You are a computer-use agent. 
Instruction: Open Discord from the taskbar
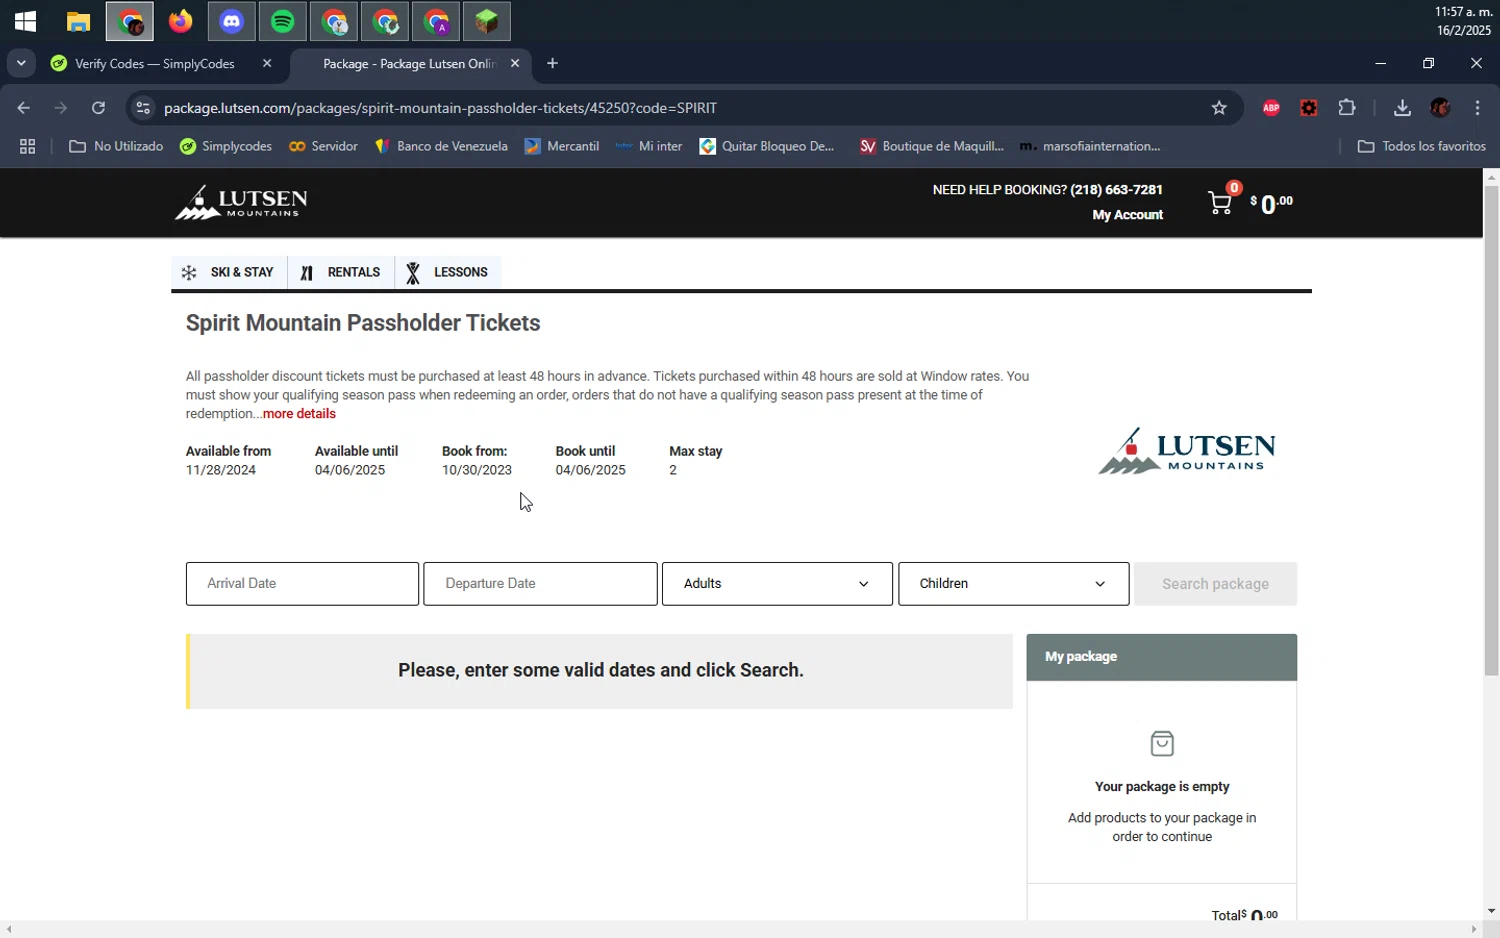[x=232, y=21]
